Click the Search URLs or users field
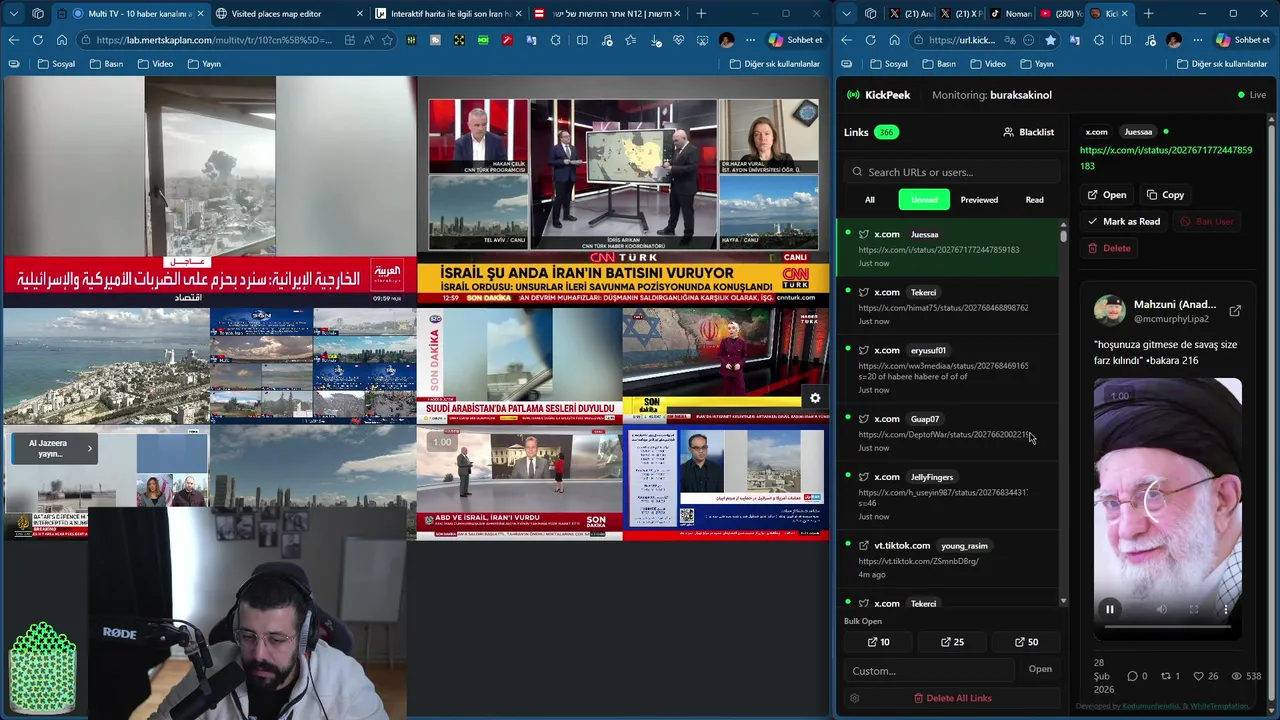Screen dimensions: 1280x720 point(951,172)
